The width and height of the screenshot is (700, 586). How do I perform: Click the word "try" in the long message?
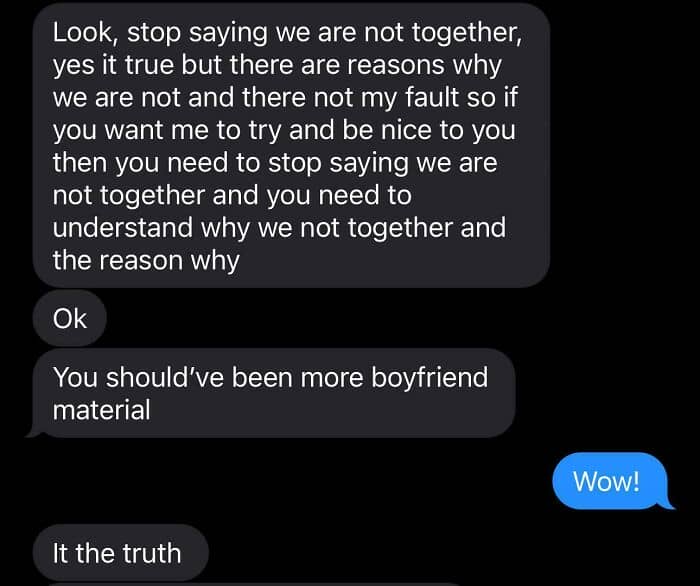click(265, 131)
